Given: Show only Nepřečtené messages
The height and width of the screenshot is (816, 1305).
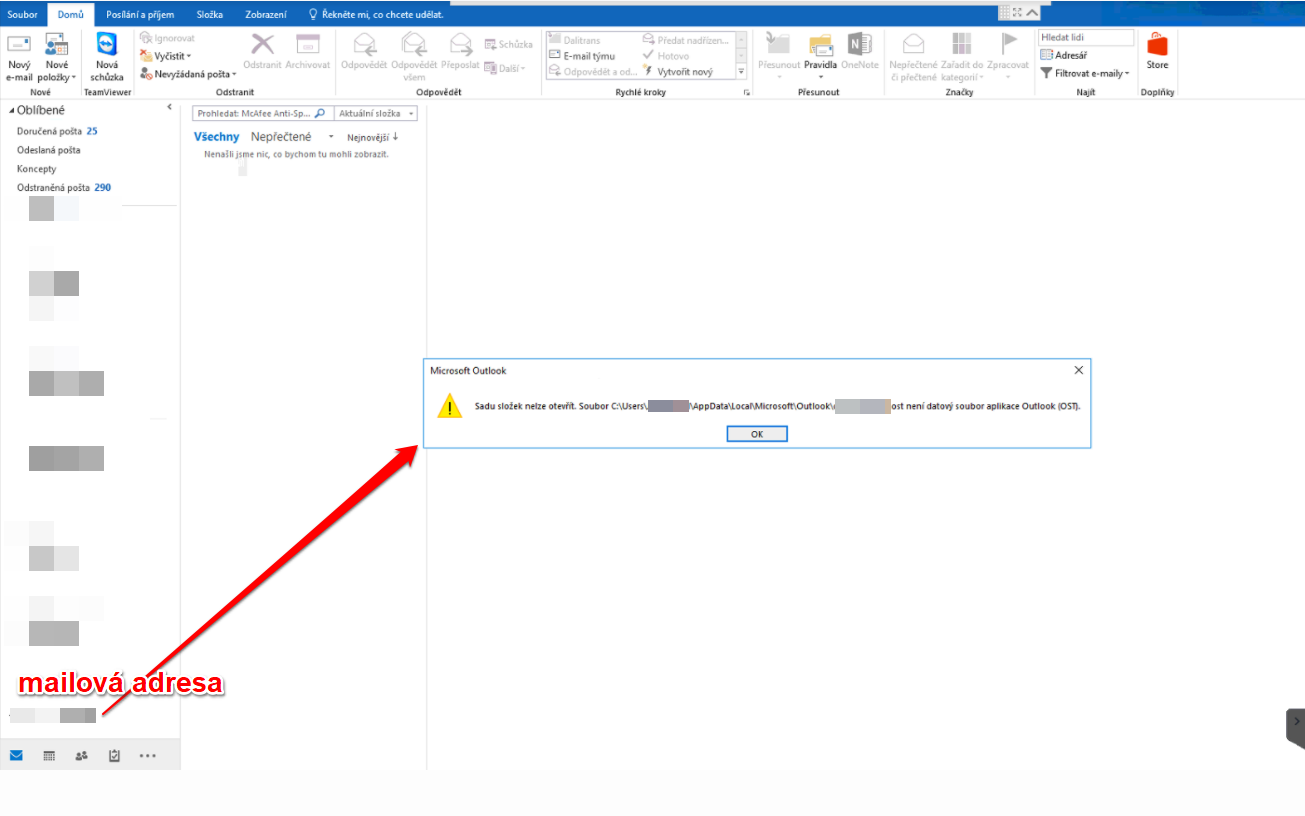Looking at the screenshot, I should tap(281, 137).
